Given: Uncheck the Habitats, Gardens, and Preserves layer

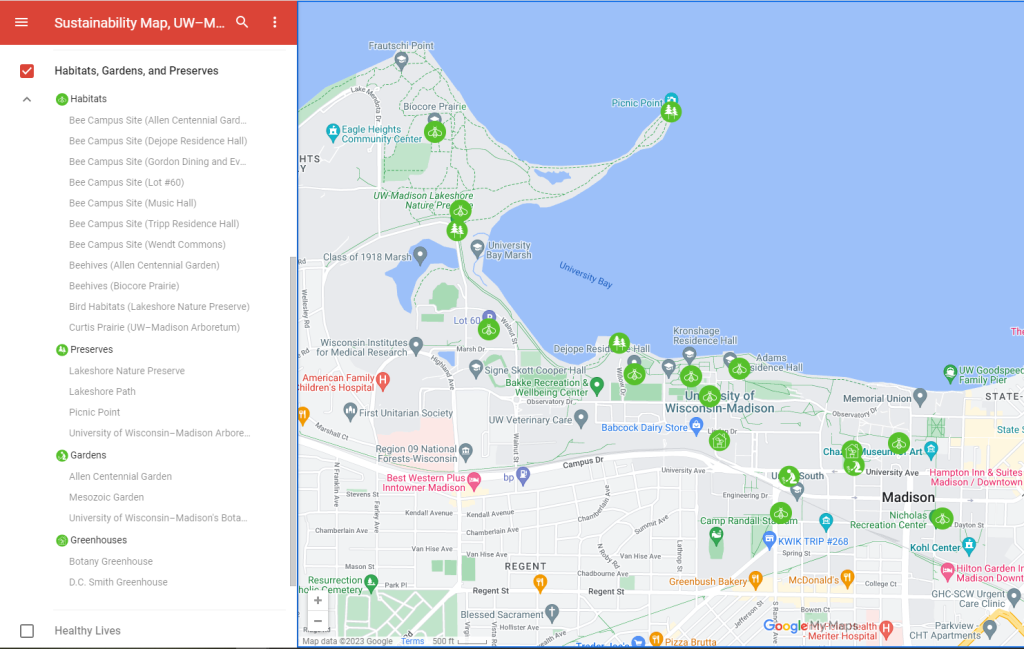Looking at the screenshot, I should tap(27, 71).
